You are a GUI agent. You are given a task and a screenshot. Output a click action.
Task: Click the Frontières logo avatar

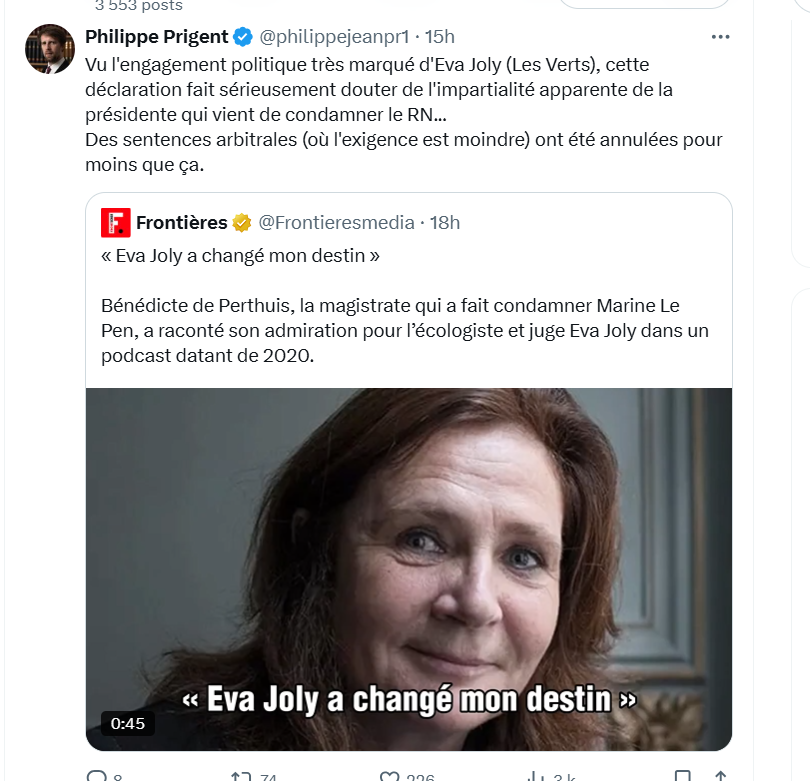[x=116, y=222]
